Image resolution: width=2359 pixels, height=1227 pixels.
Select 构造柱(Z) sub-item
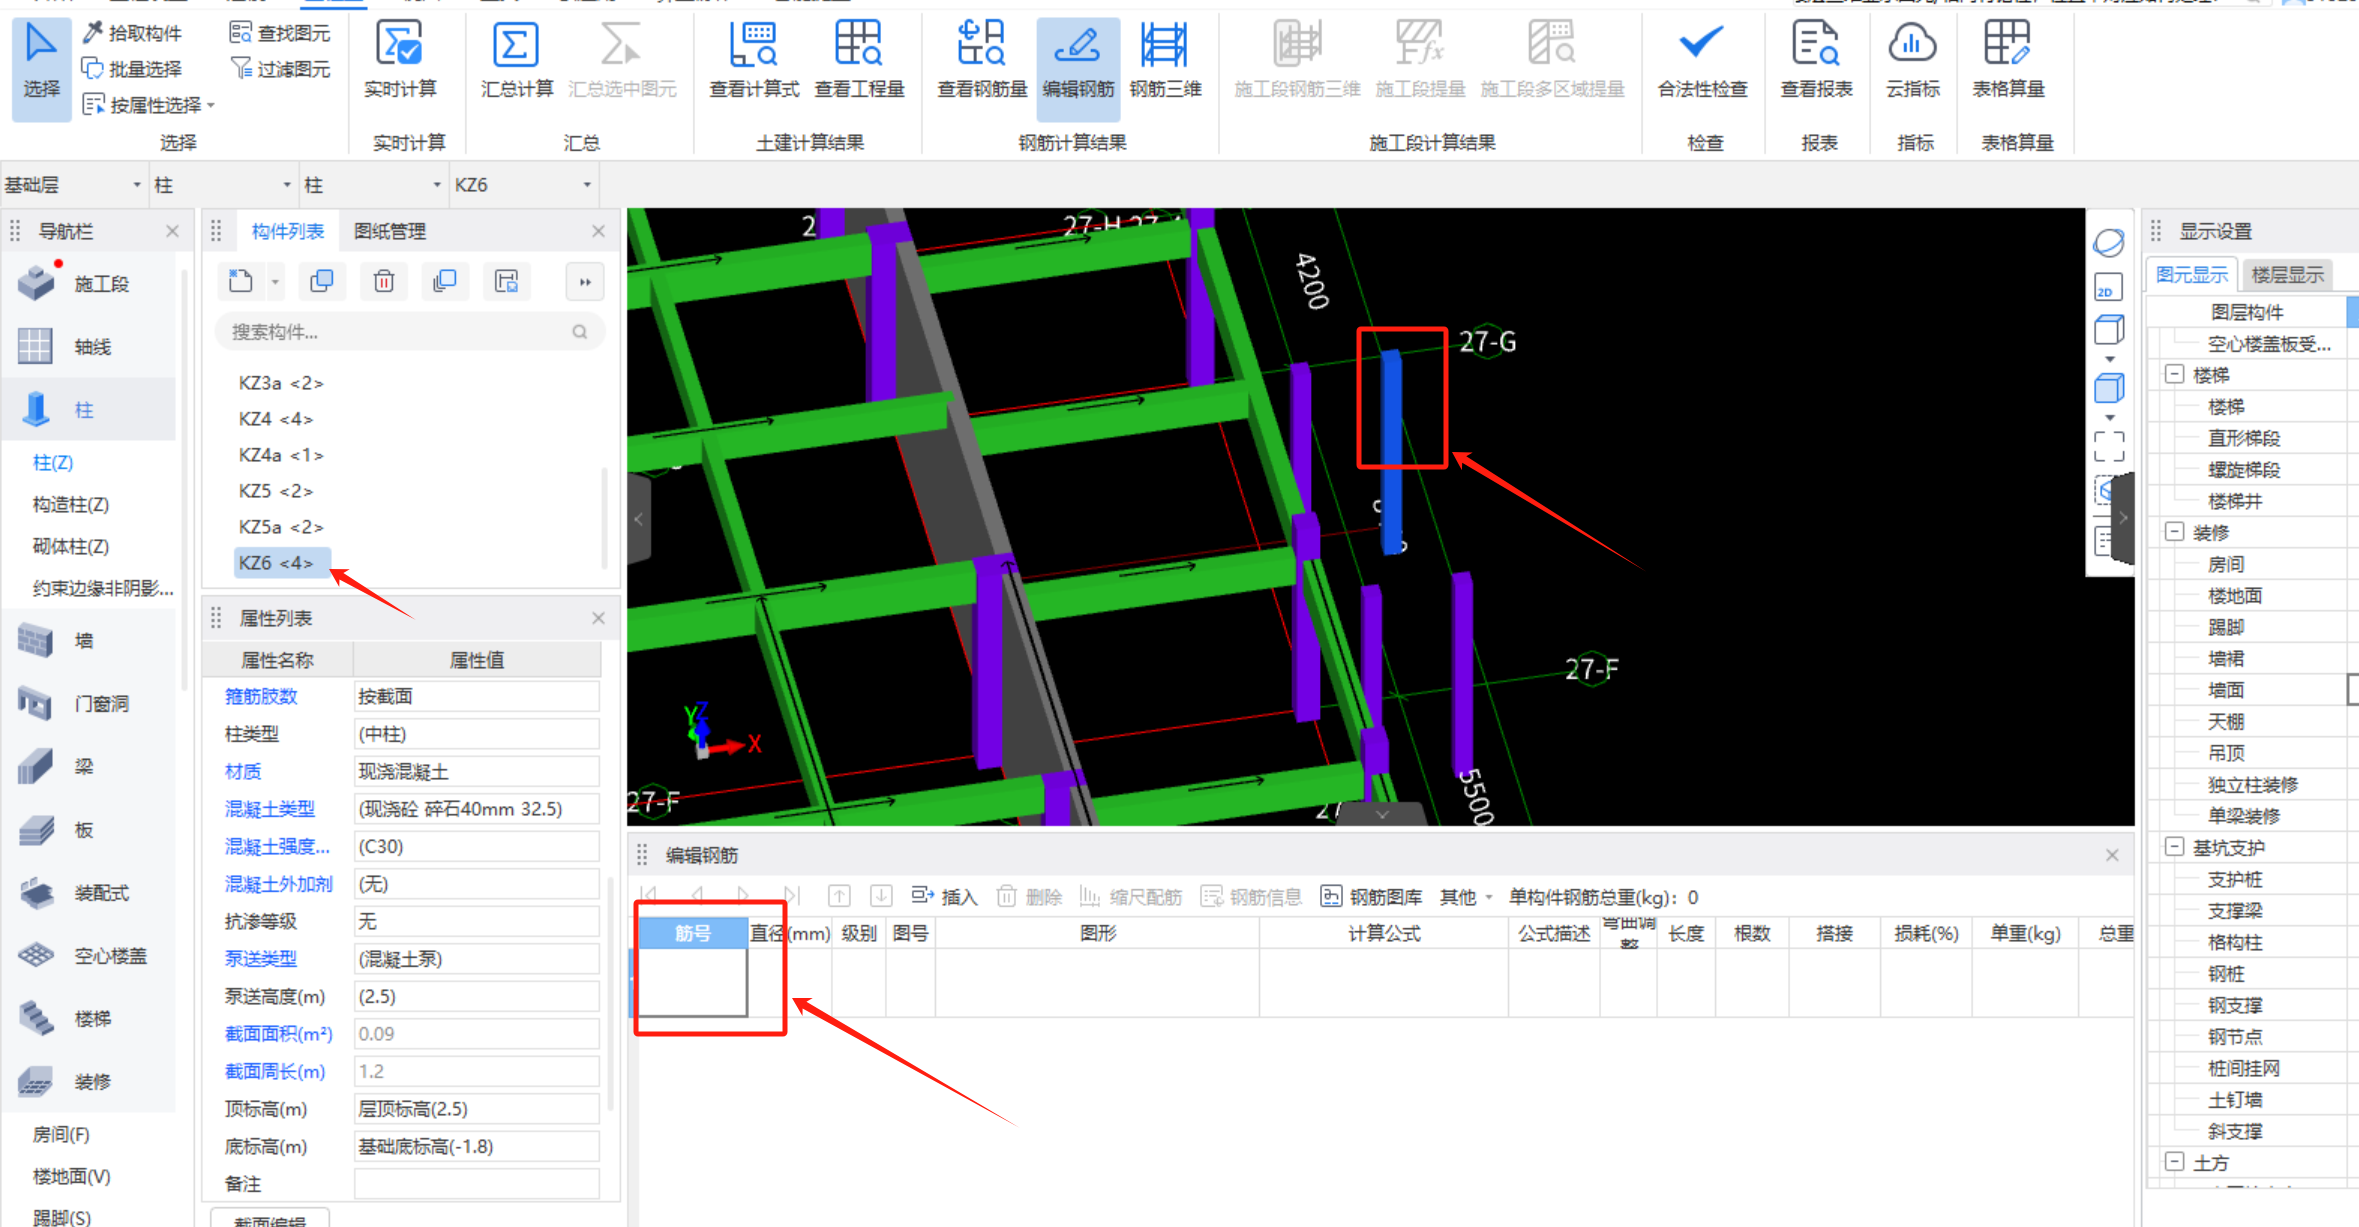coord(71,504)
